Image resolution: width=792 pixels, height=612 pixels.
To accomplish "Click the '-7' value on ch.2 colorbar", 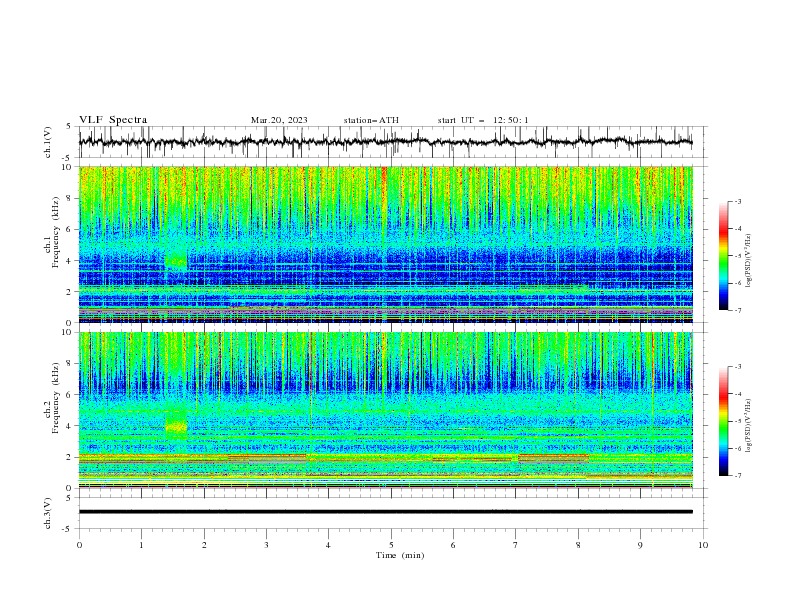I will (737, 476).
